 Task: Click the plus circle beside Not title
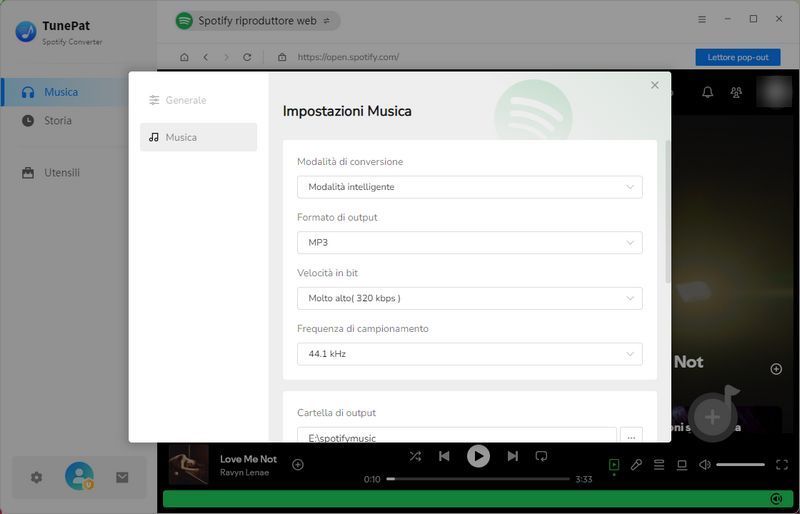776,369
